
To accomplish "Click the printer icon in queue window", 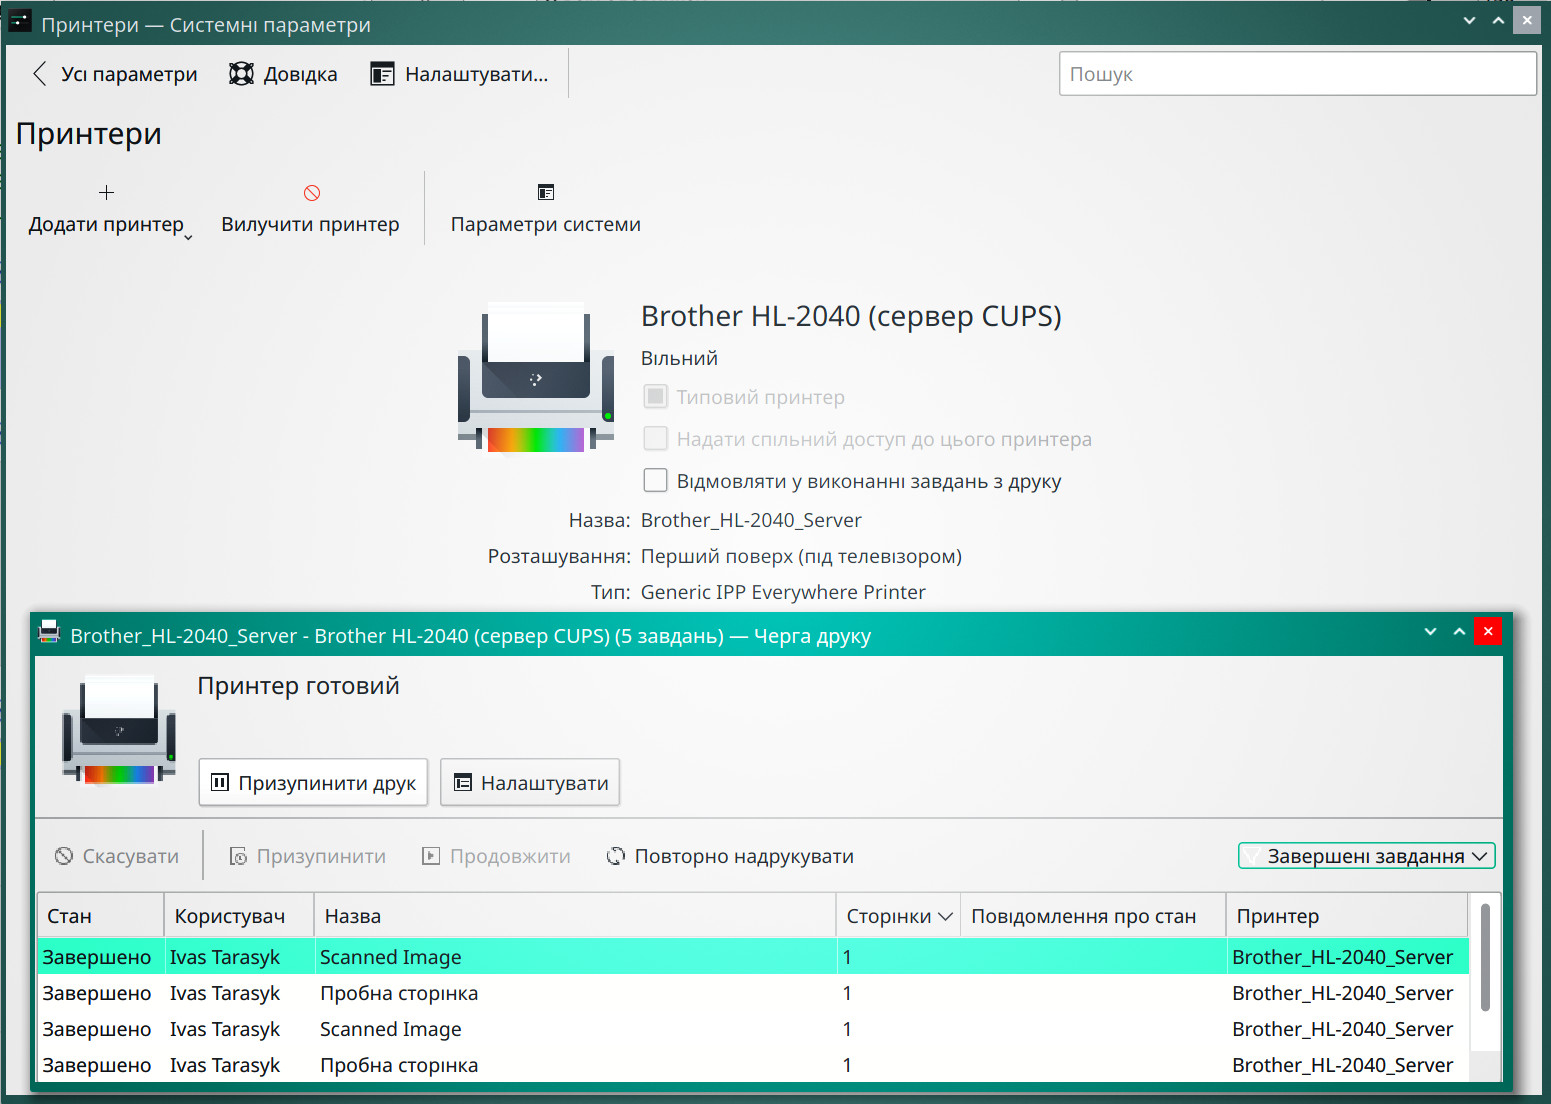I will 120,730.
